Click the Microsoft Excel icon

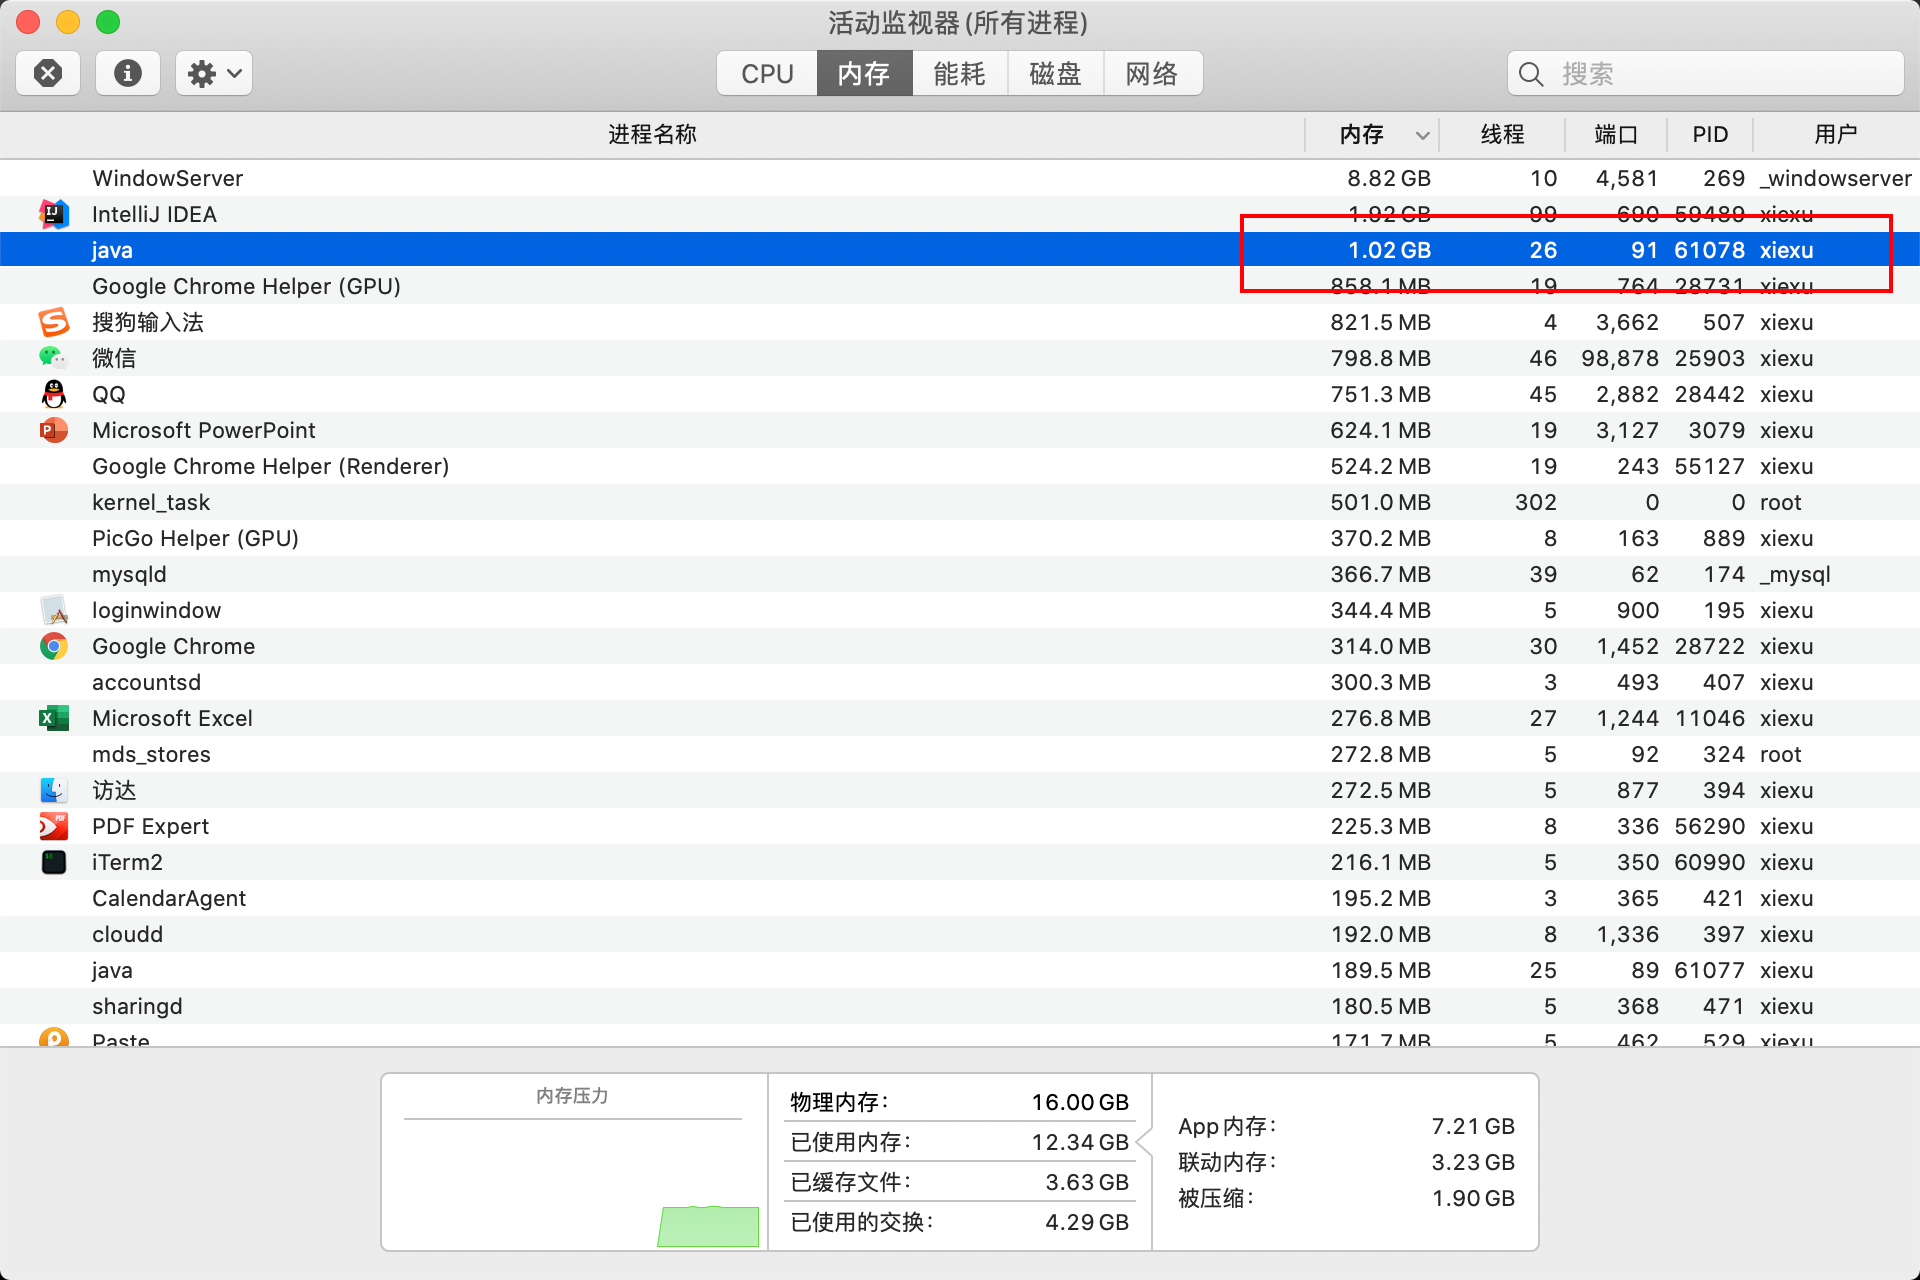[x=54, y=718]
